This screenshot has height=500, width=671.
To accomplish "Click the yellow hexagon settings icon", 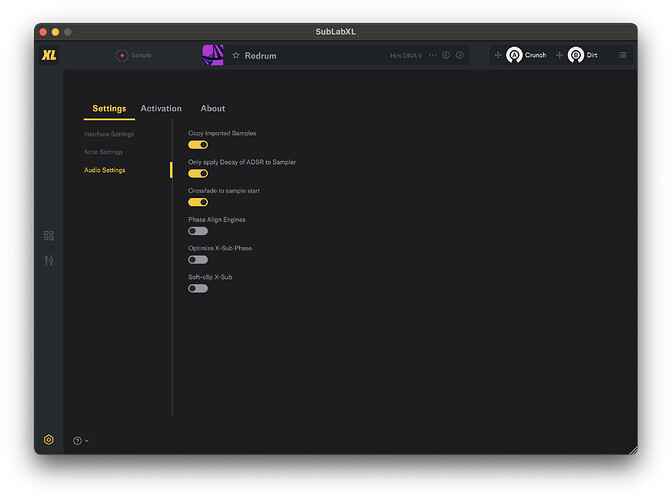I will coord(49,440).
